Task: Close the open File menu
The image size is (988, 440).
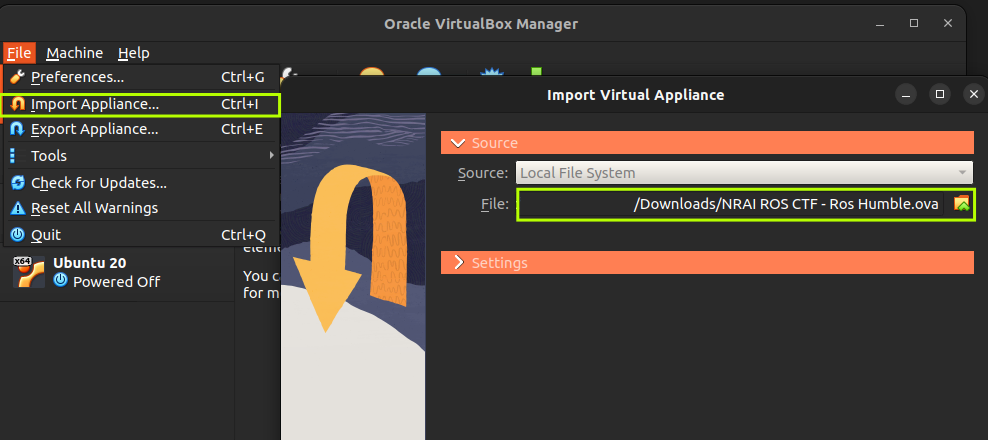Action: (19, 53)
